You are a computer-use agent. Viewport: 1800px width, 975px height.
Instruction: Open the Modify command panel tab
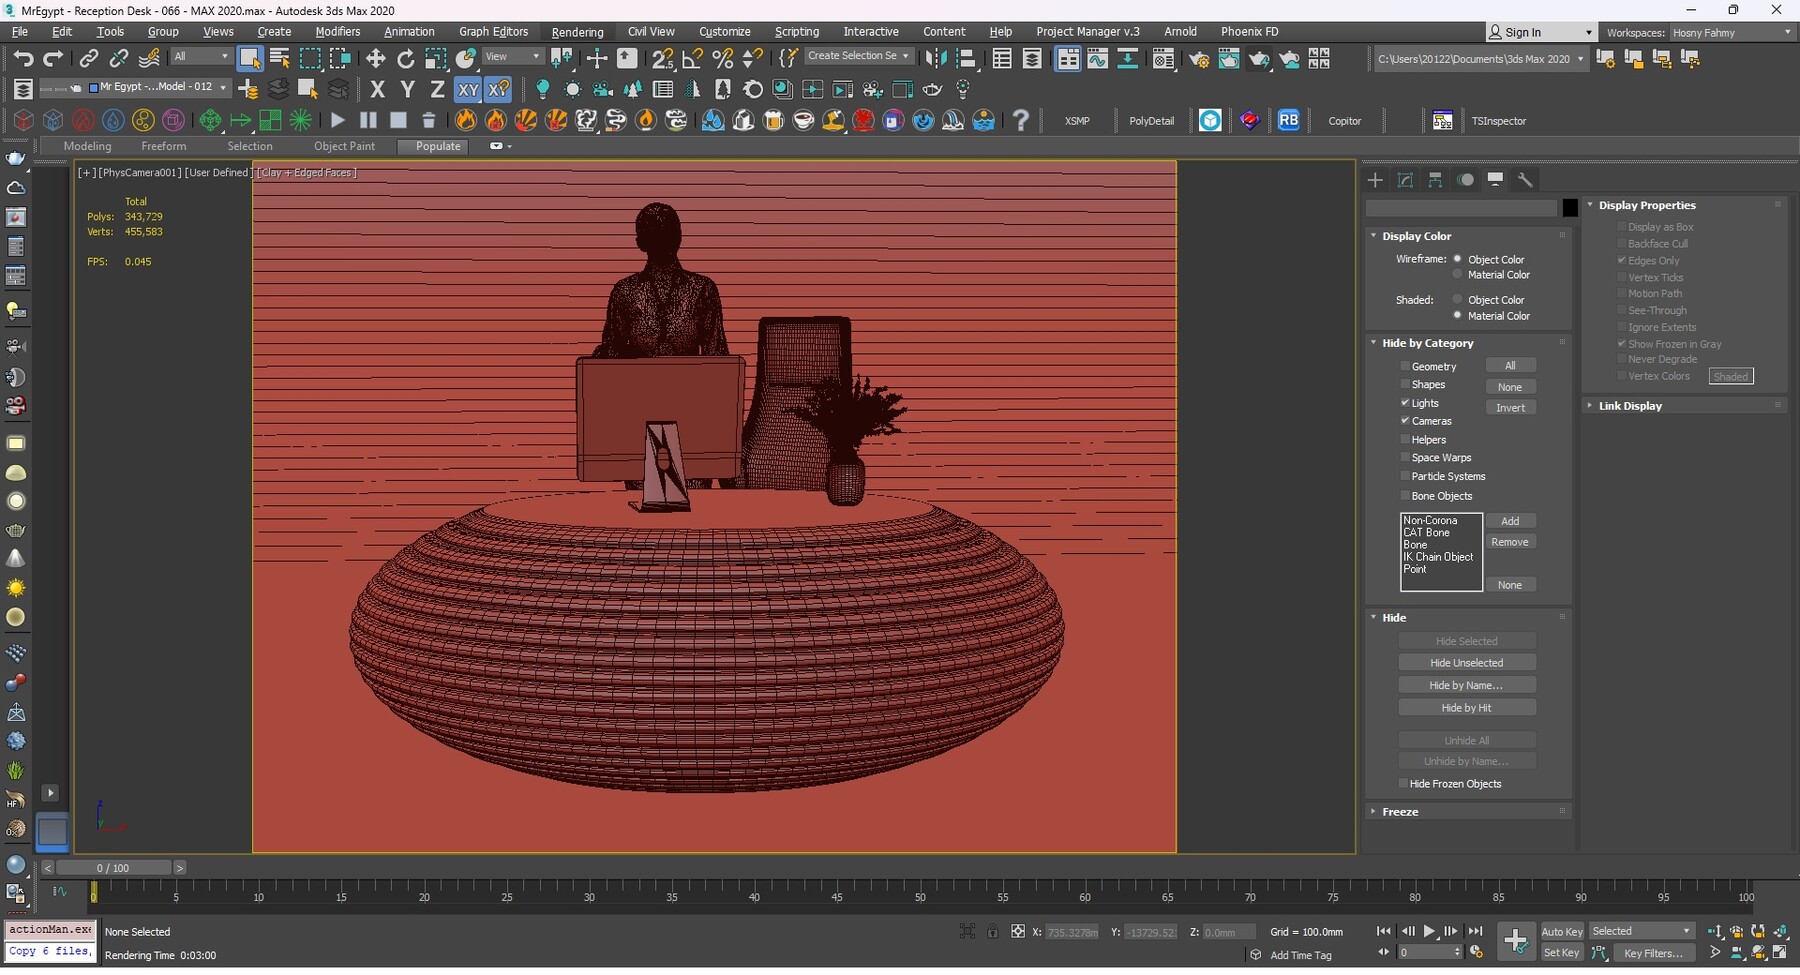(x=1405, y=180)
